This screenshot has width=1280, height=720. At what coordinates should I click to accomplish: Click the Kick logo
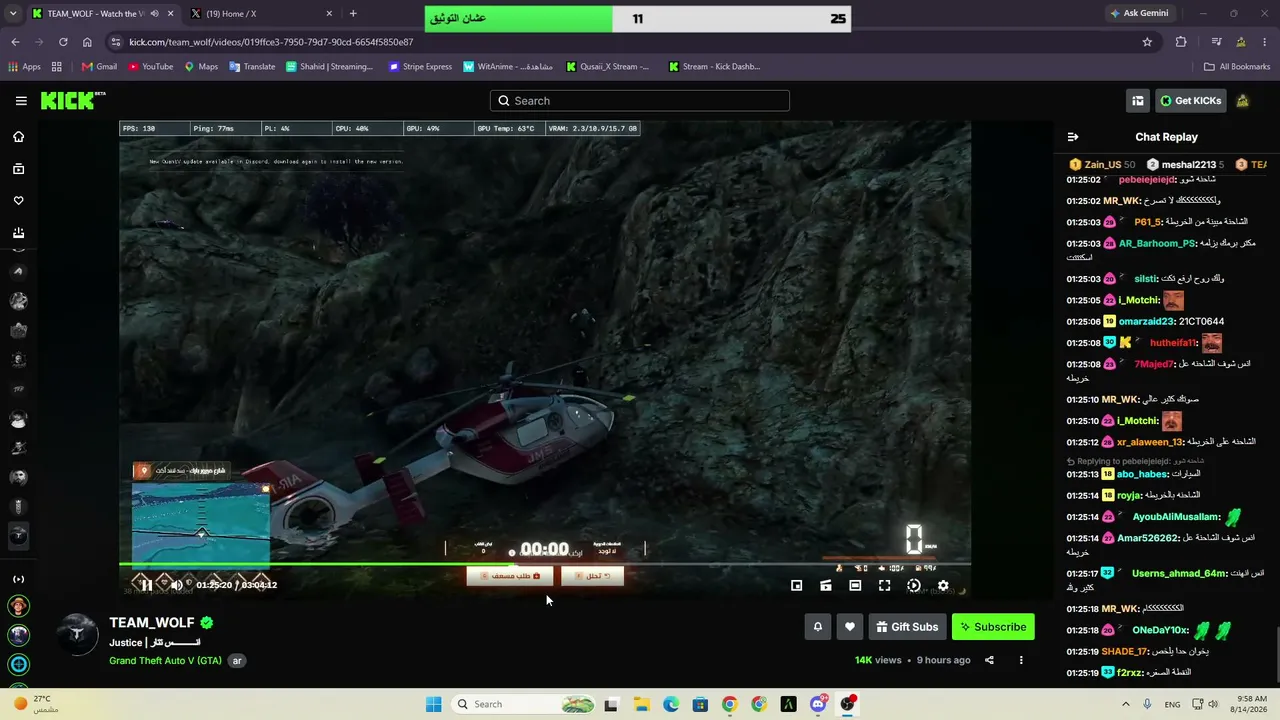click(73, 100)
